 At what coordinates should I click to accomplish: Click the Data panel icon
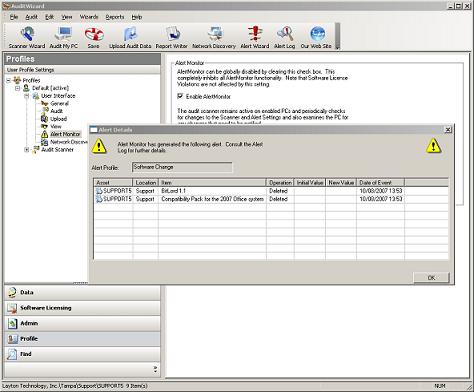13,292
